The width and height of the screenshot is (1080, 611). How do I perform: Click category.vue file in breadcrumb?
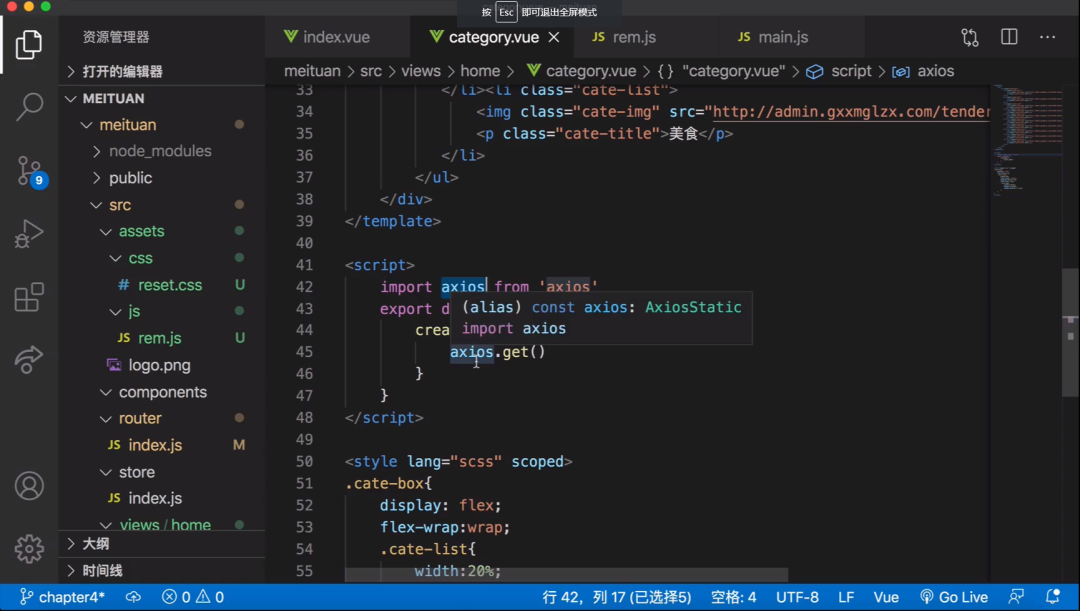[581, 71]
